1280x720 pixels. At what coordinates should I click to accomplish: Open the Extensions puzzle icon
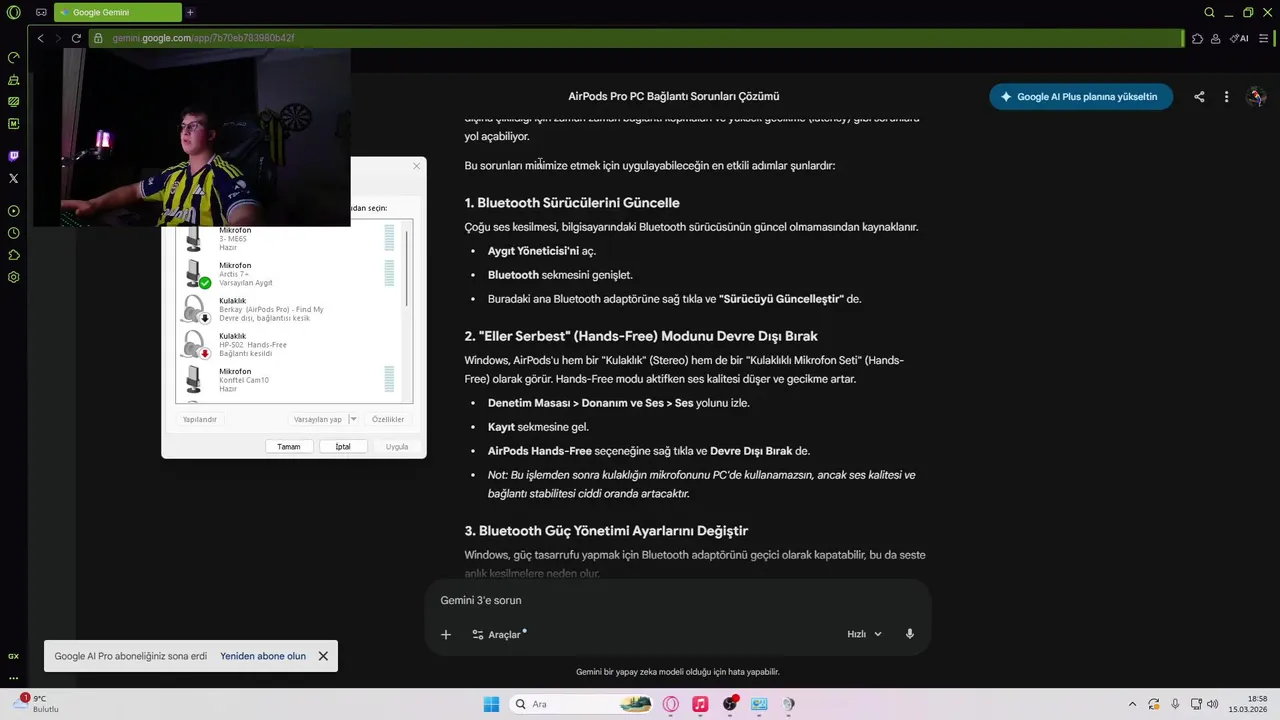click(1197, 38)
